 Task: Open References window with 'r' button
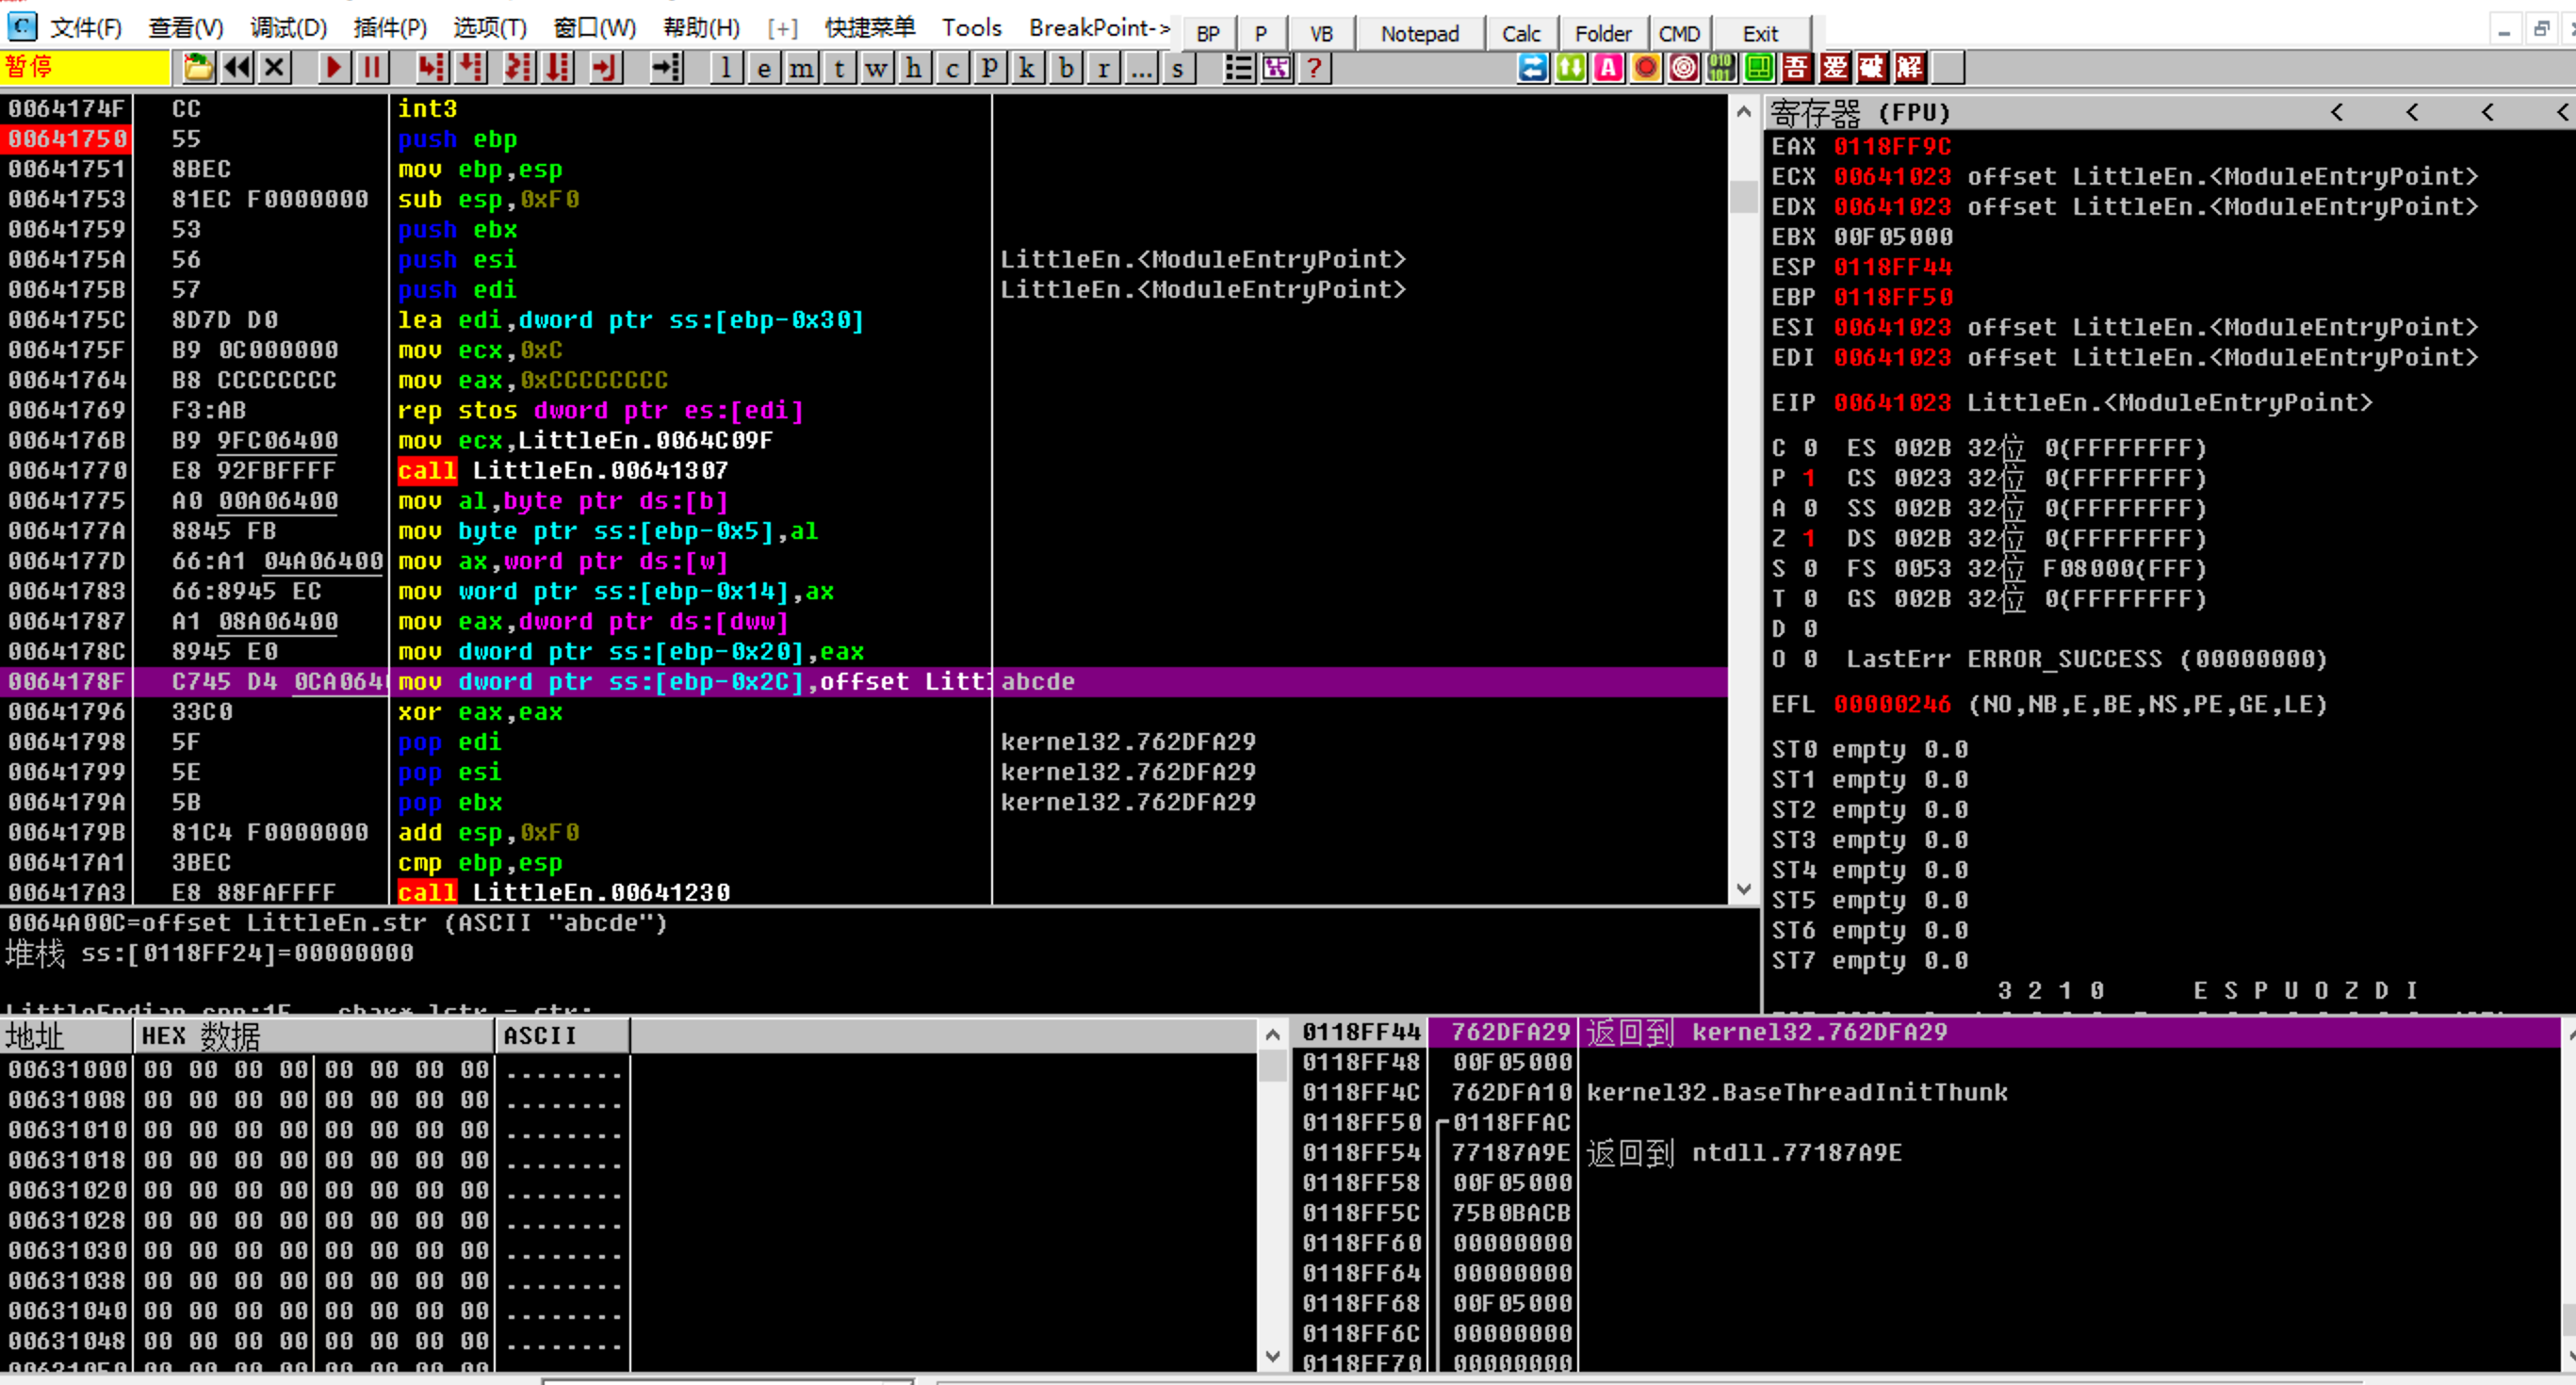point(1103,68)
